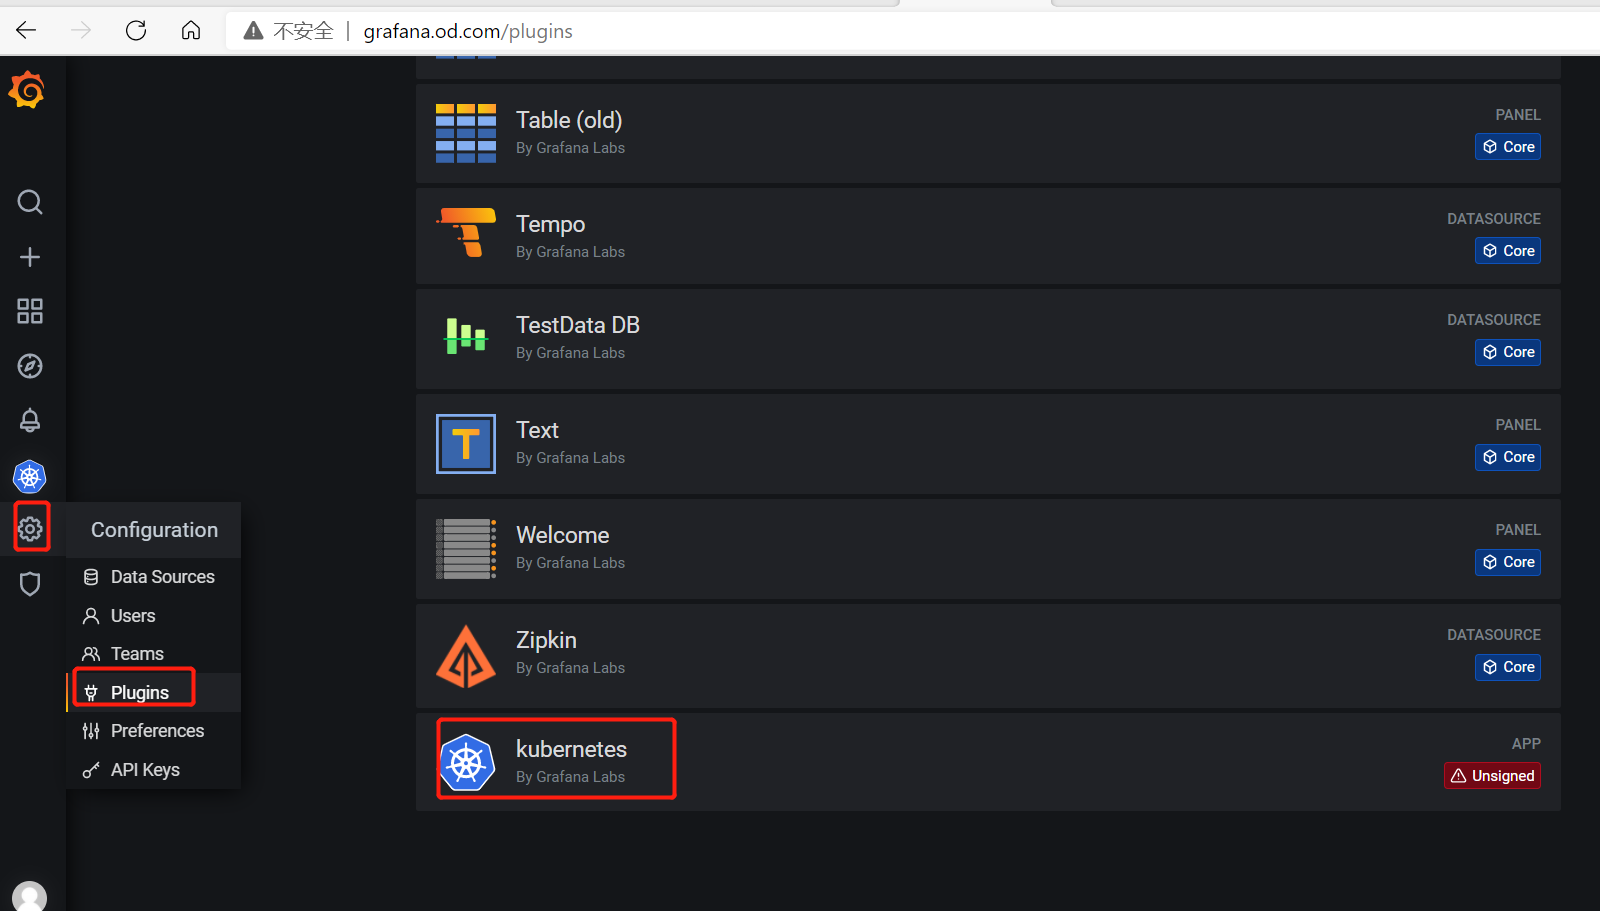The width and height of the screenshot is (1600, 911).
Task: Select the DATASOURCE label on the Tempo row
Action: tap(1494, 219)
